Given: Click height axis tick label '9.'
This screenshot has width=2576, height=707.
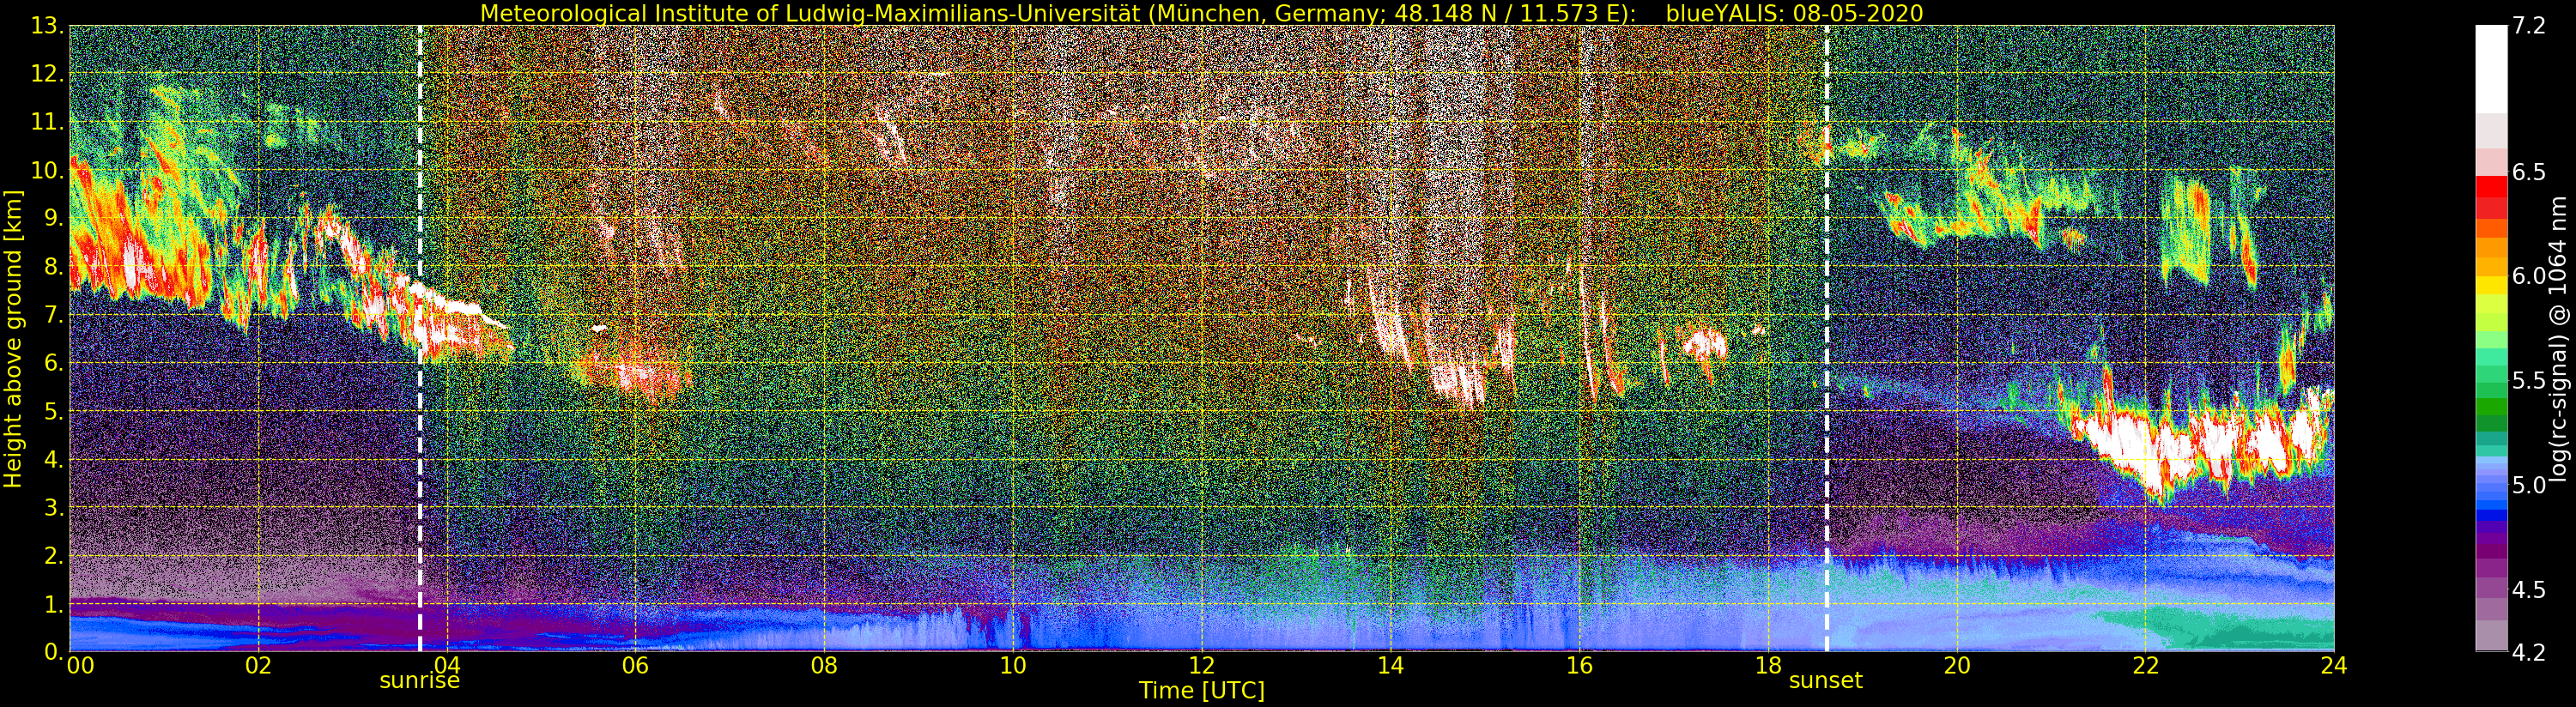Looking at the screenshot, I should tap(54, 218).
